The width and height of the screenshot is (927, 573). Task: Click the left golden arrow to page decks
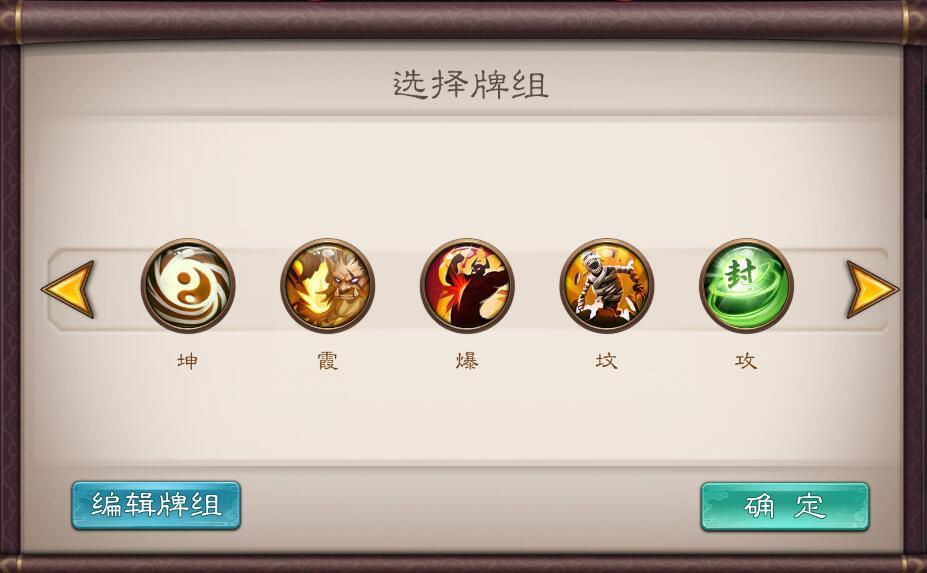[x=69, y=289]
